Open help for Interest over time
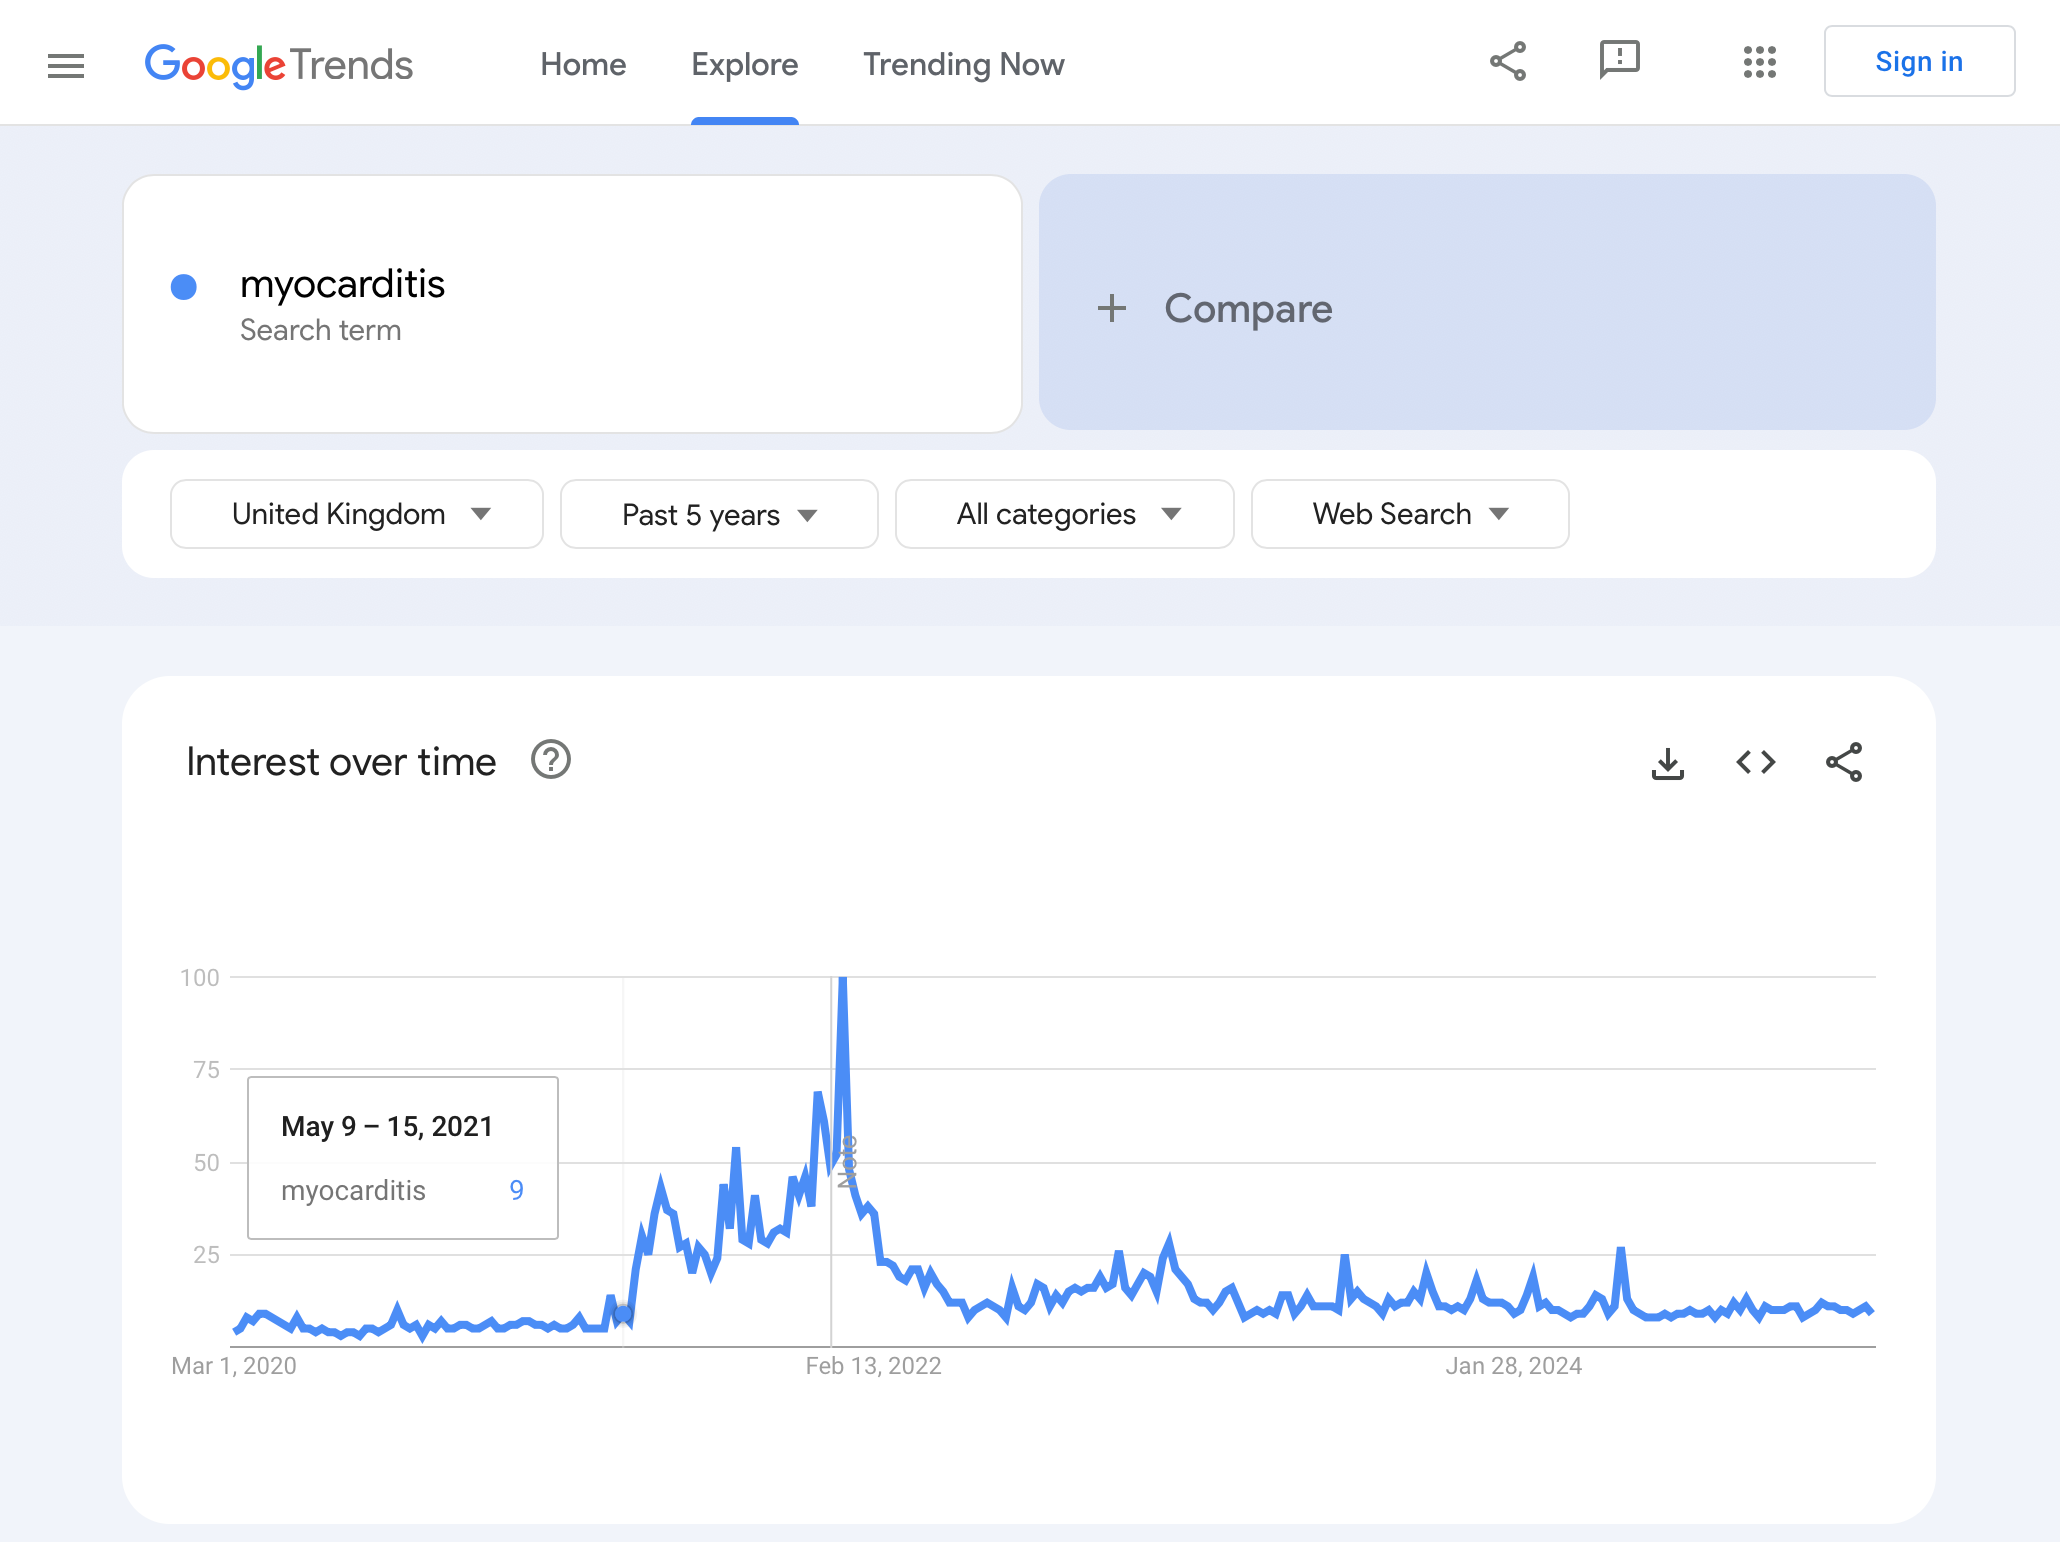The image size is (2060, 1542). (x=551, y=760)
